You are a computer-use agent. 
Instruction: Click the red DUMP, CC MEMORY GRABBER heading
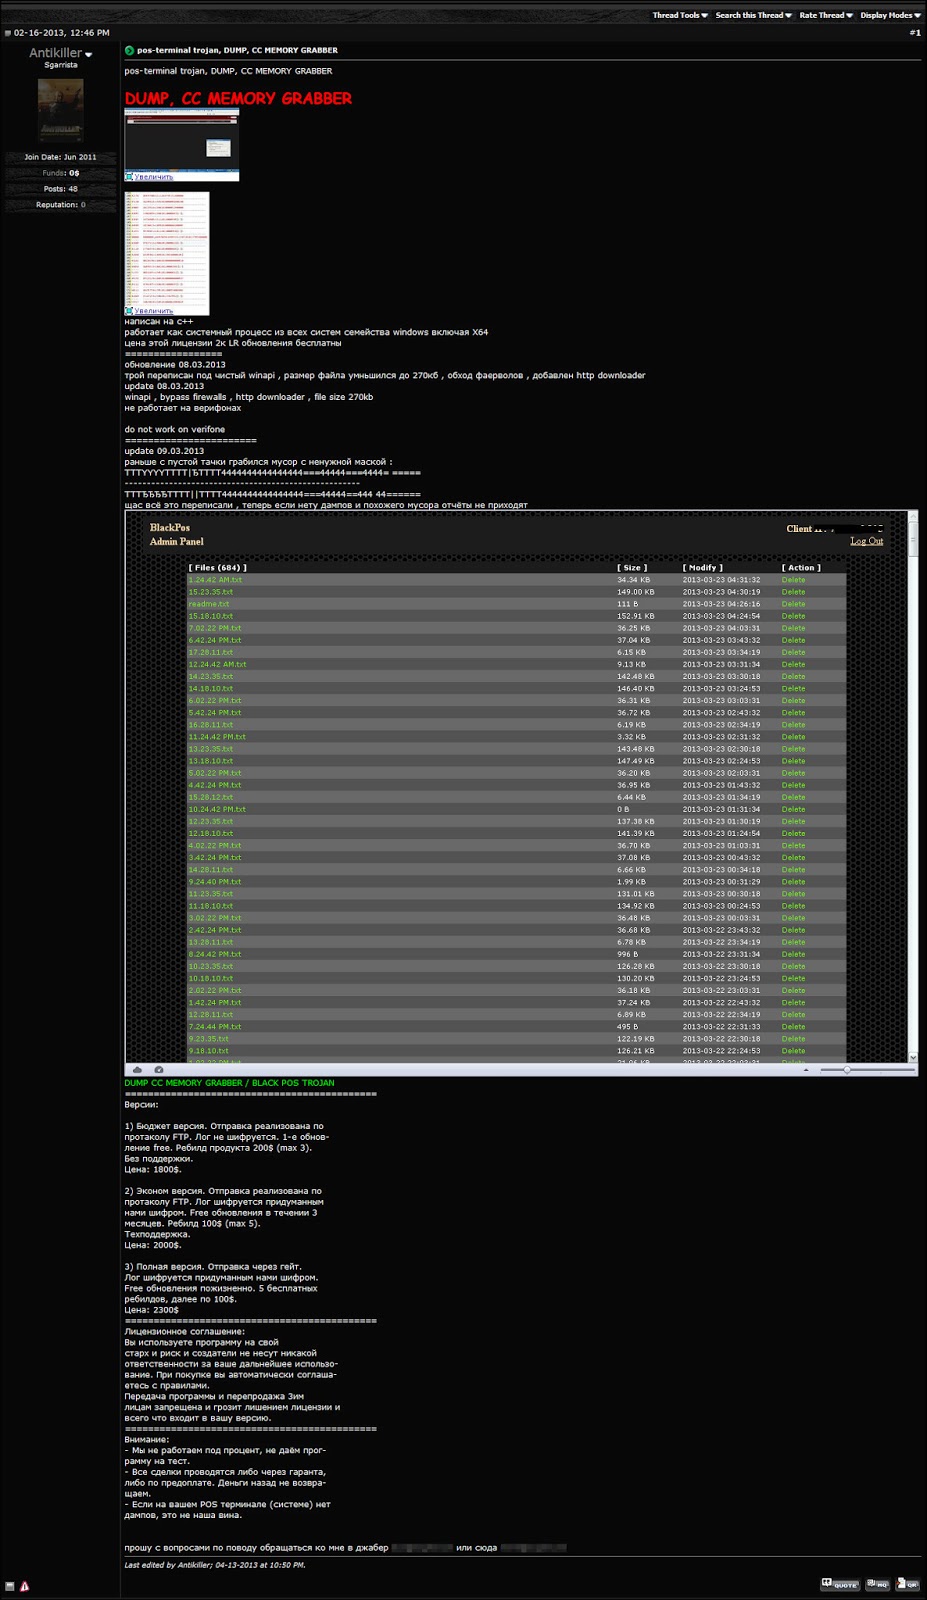[238, 98]
